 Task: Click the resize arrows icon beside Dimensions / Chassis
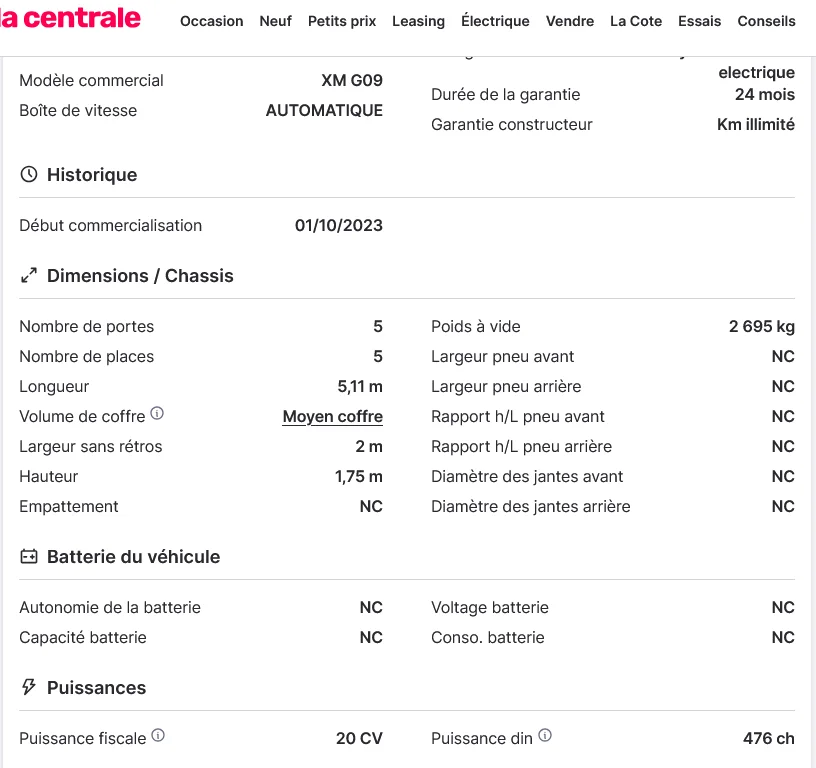[x=29, y=275]
